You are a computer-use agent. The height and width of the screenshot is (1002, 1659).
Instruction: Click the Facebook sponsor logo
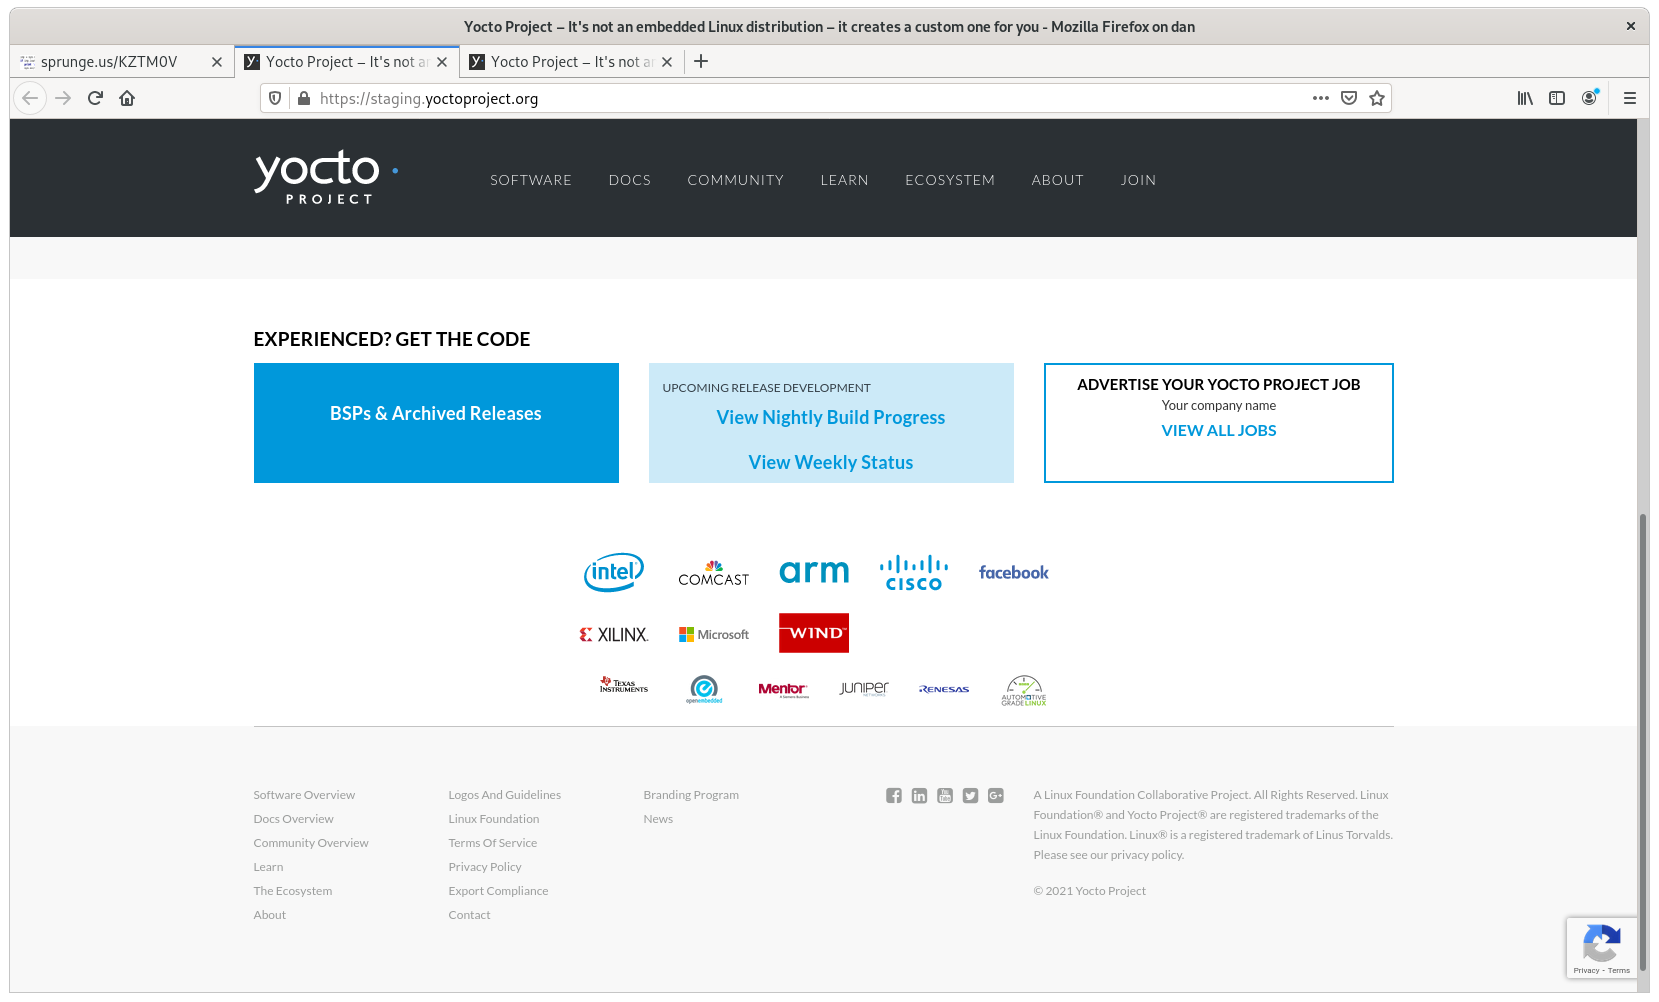(x=1014, y=572)
